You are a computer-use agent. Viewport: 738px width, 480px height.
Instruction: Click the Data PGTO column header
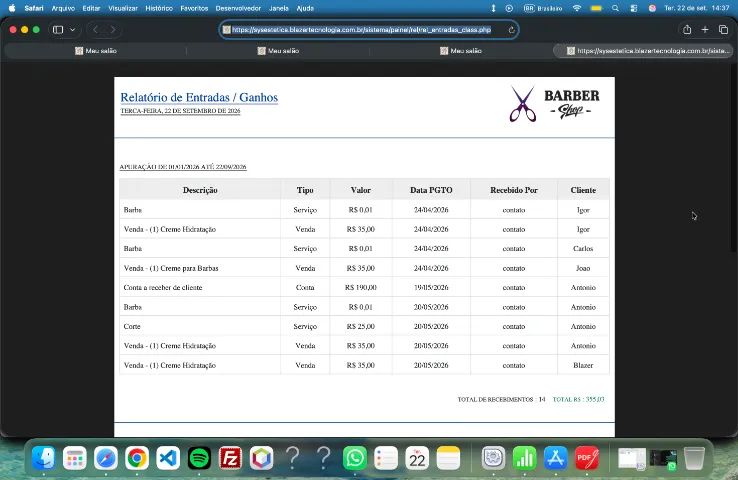pyautogui.click(x=431, y=190)
